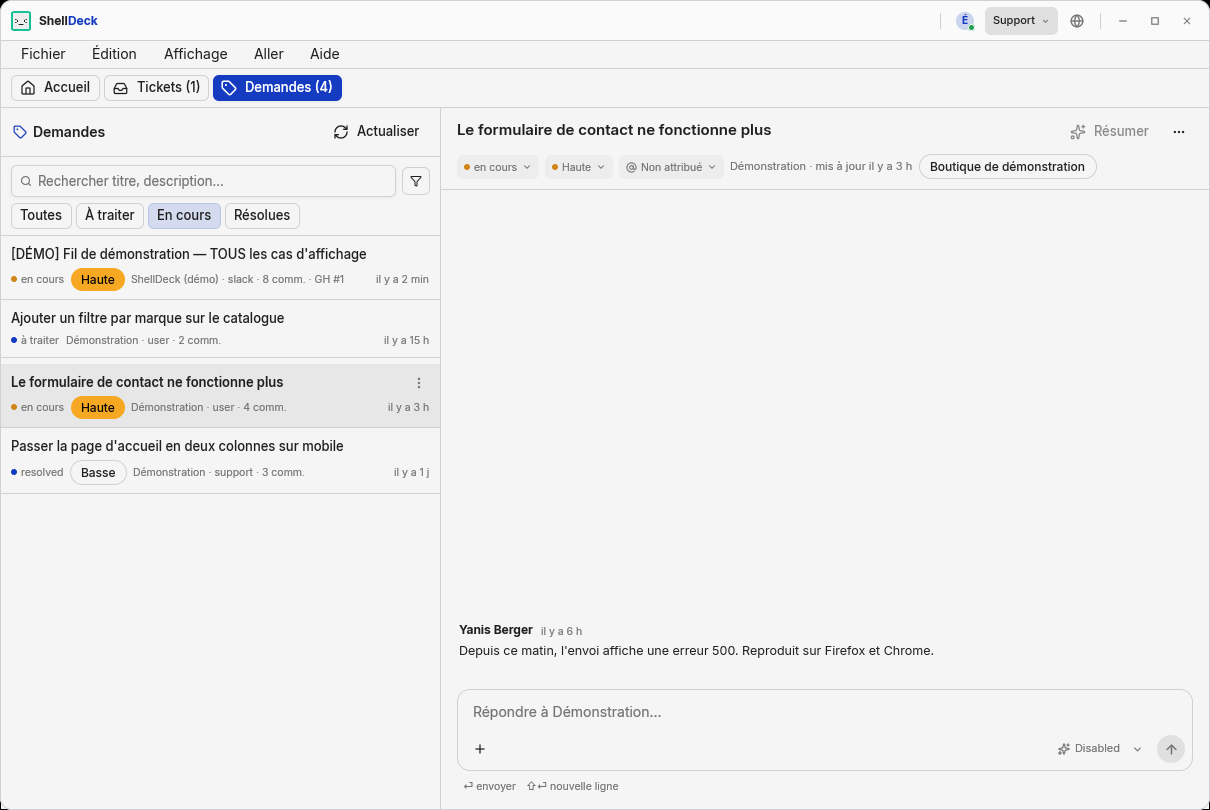The image size is (1210, 810).
Task: Click the Haute badge on the DÉMO row
Action: 98,280
